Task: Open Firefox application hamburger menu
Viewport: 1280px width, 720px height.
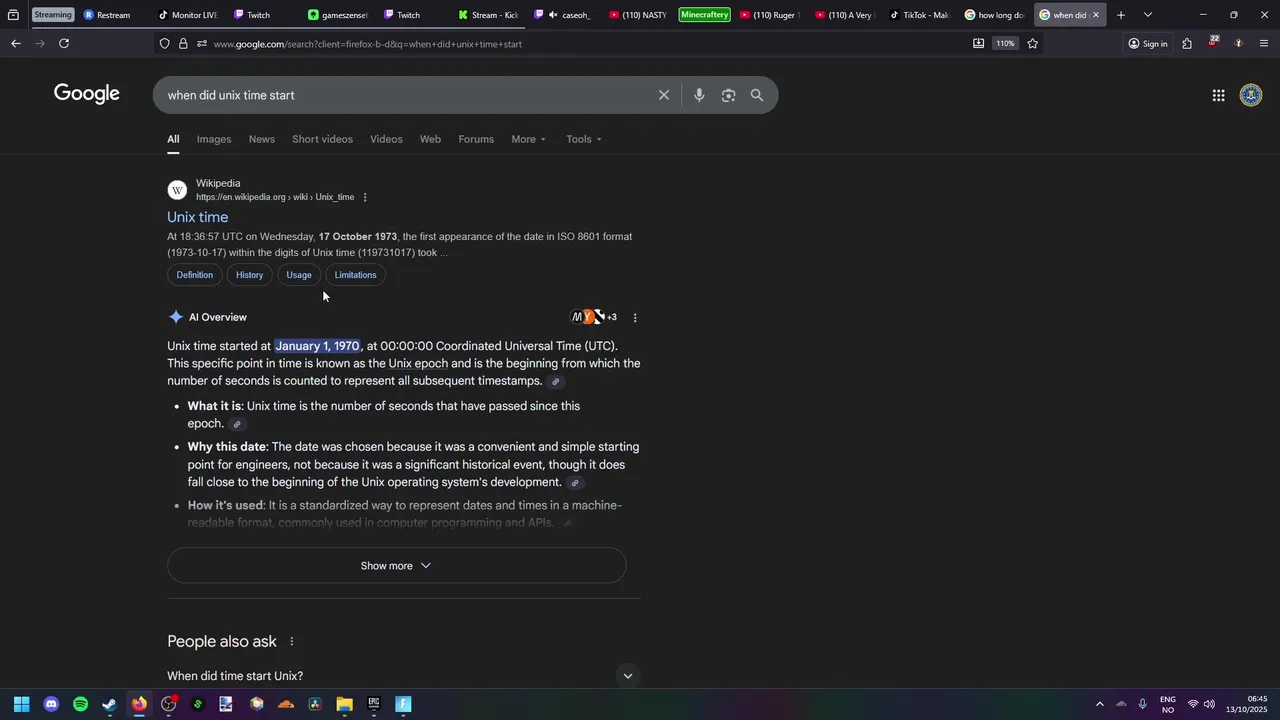Action: (x=1264, y=43)
